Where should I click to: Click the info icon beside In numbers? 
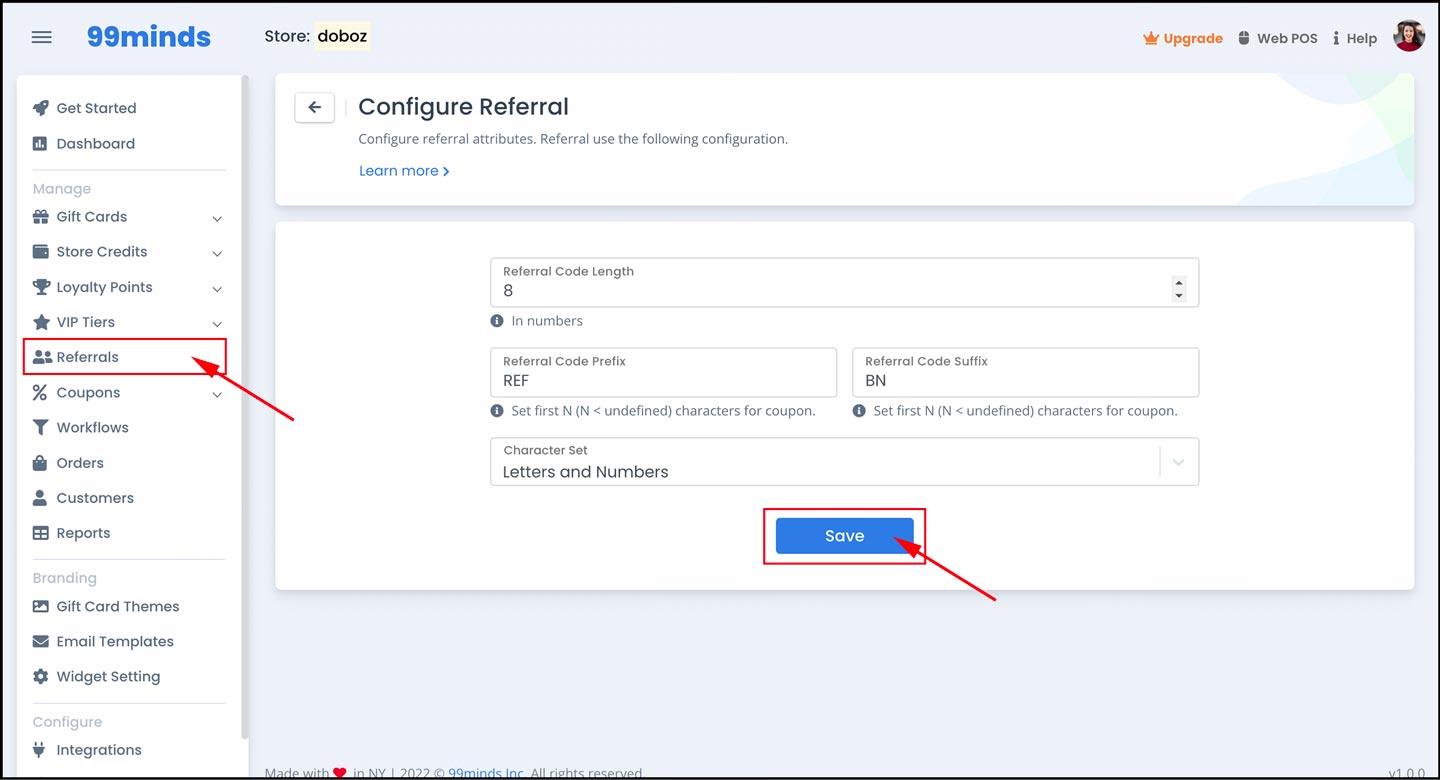coord(497,321)
